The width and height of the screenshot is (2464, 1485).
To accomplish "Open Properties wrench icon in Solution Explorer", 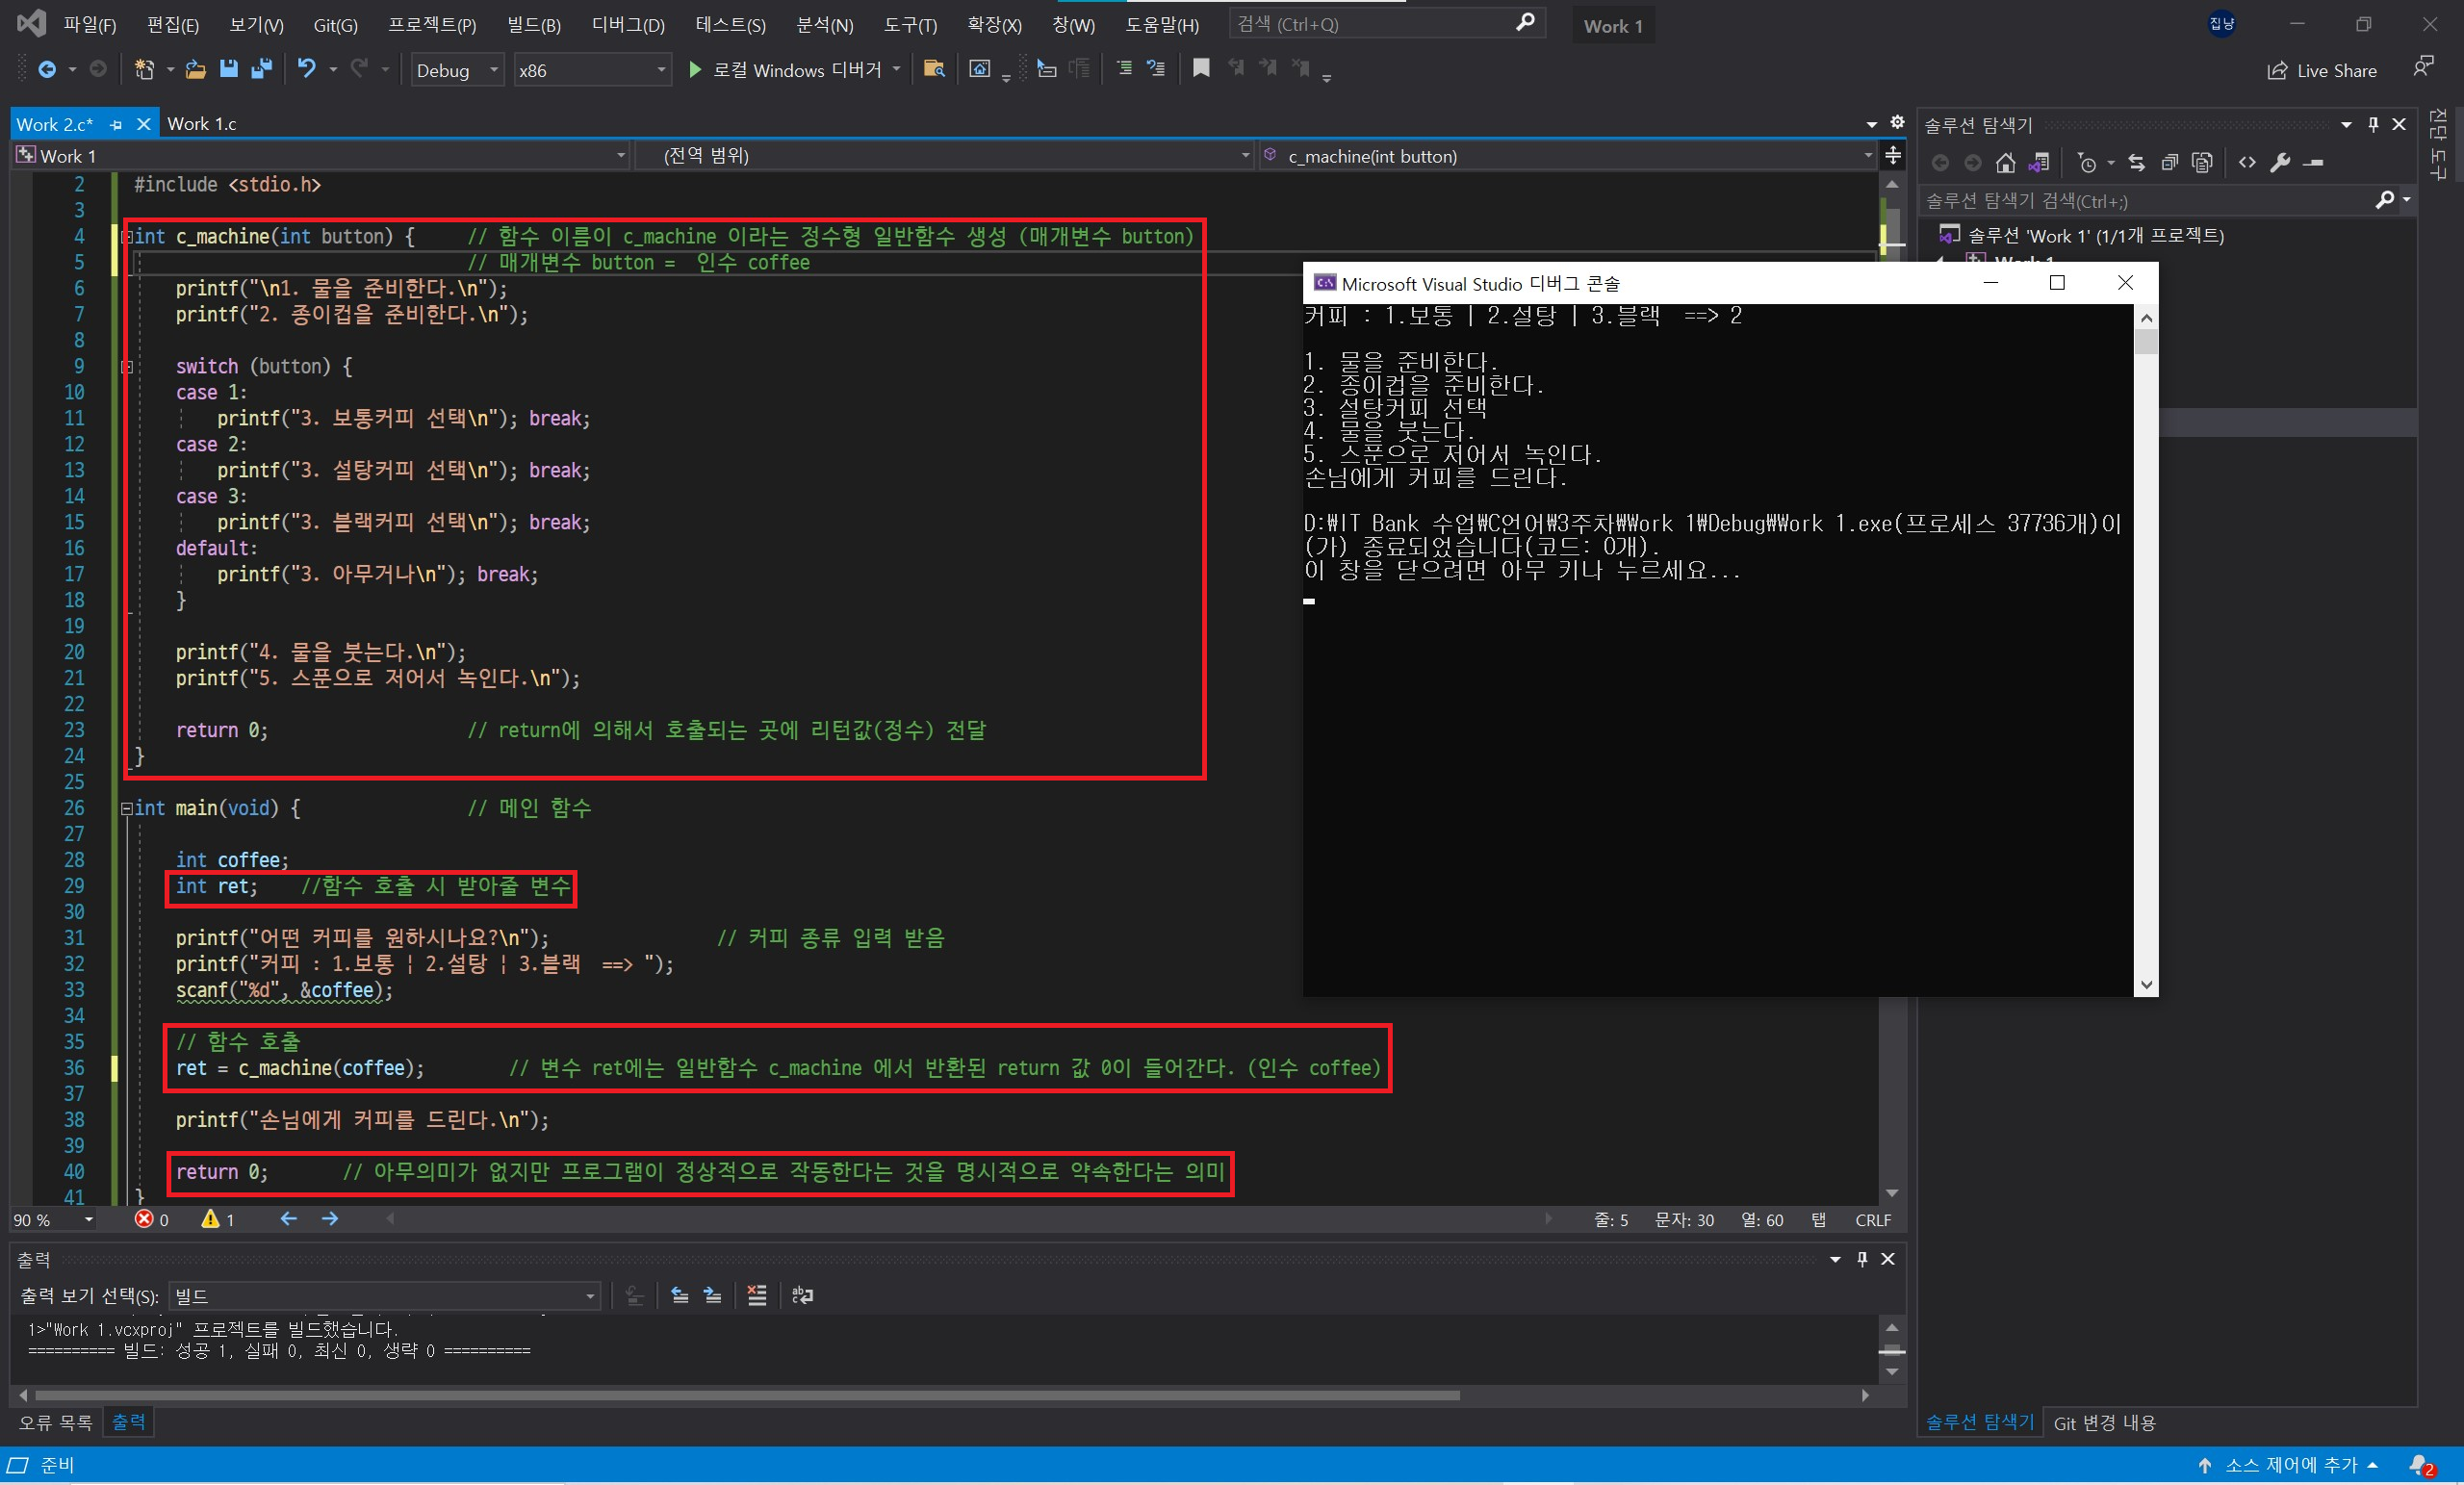I will pyautogui.click(x=2280, y=163).
